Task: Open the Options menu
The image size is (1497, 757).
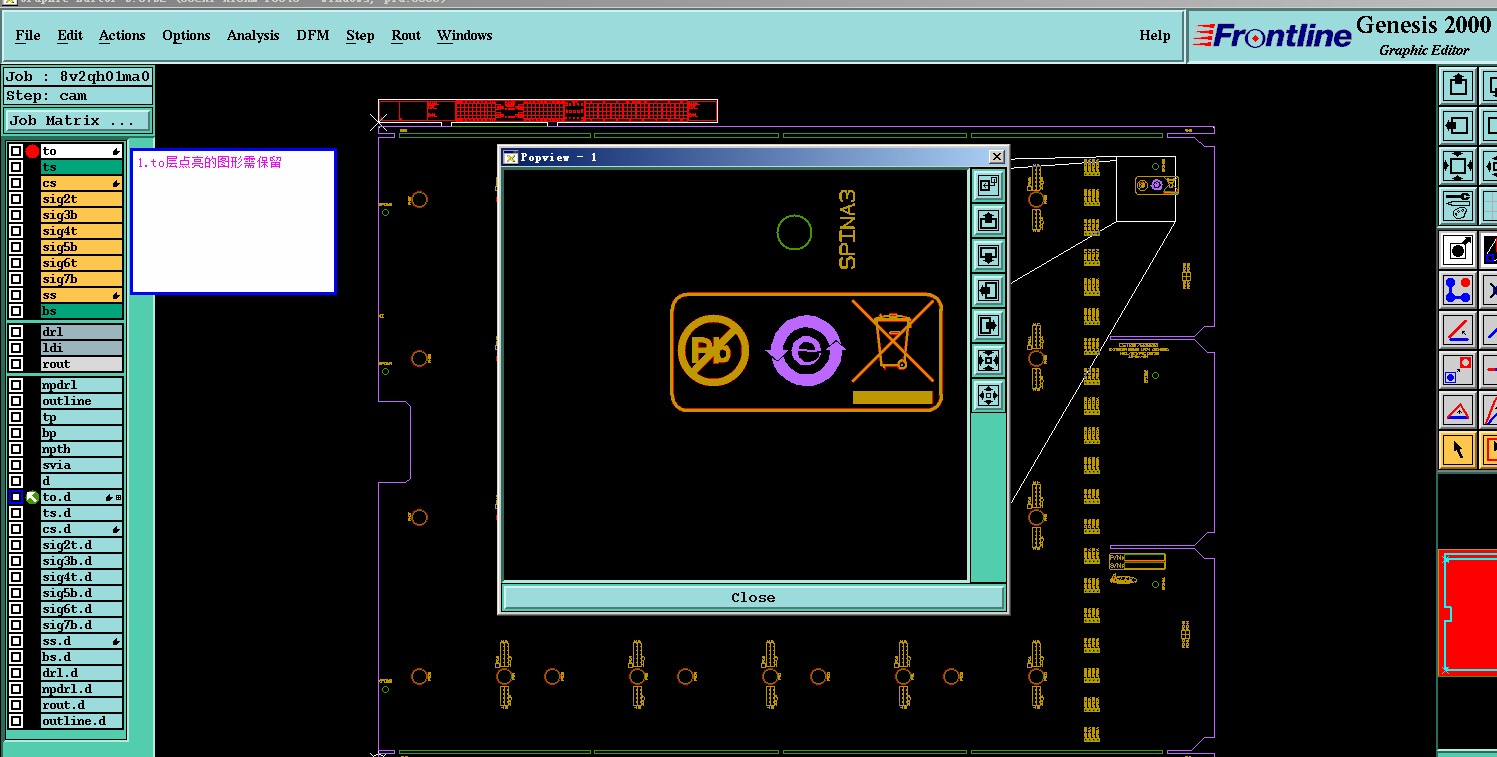Action: click(186, 35)
